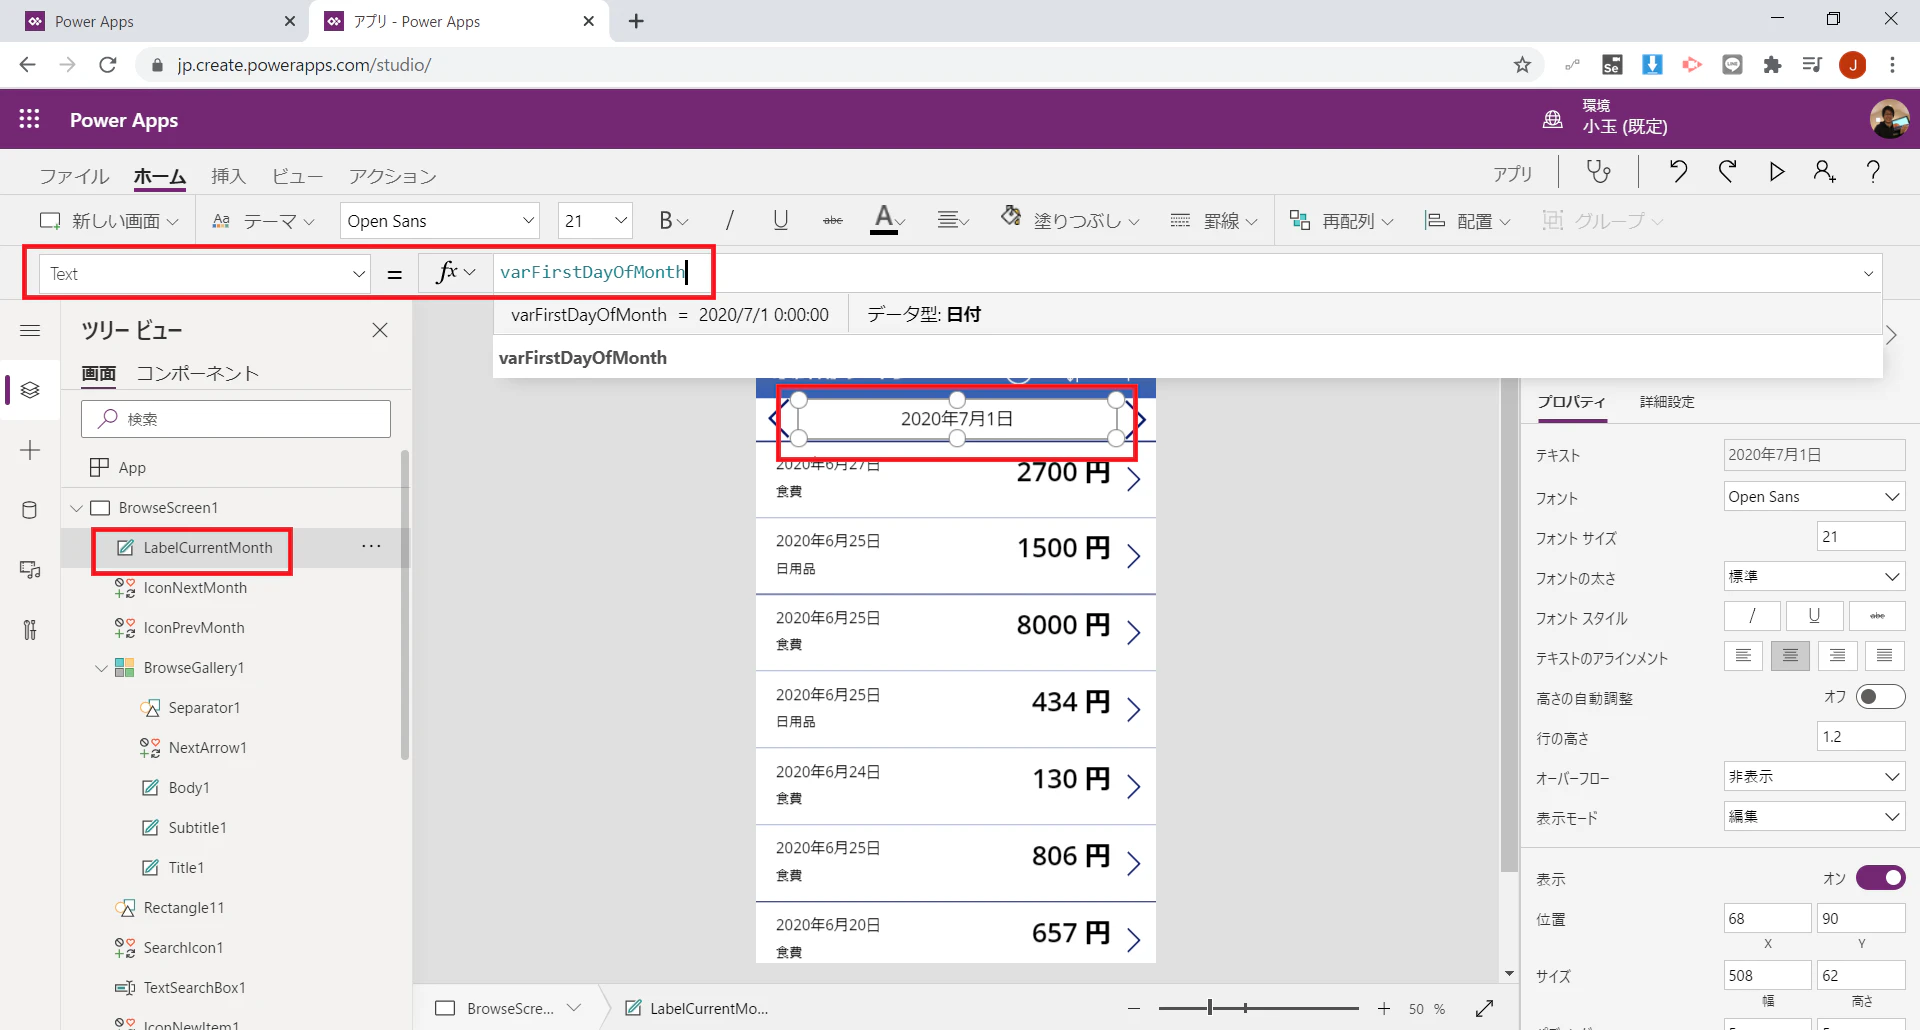The width and height of the screenshot is (1920, 1030).
Task: Toggle underline in the top toolbar
Action: (781, 221)
